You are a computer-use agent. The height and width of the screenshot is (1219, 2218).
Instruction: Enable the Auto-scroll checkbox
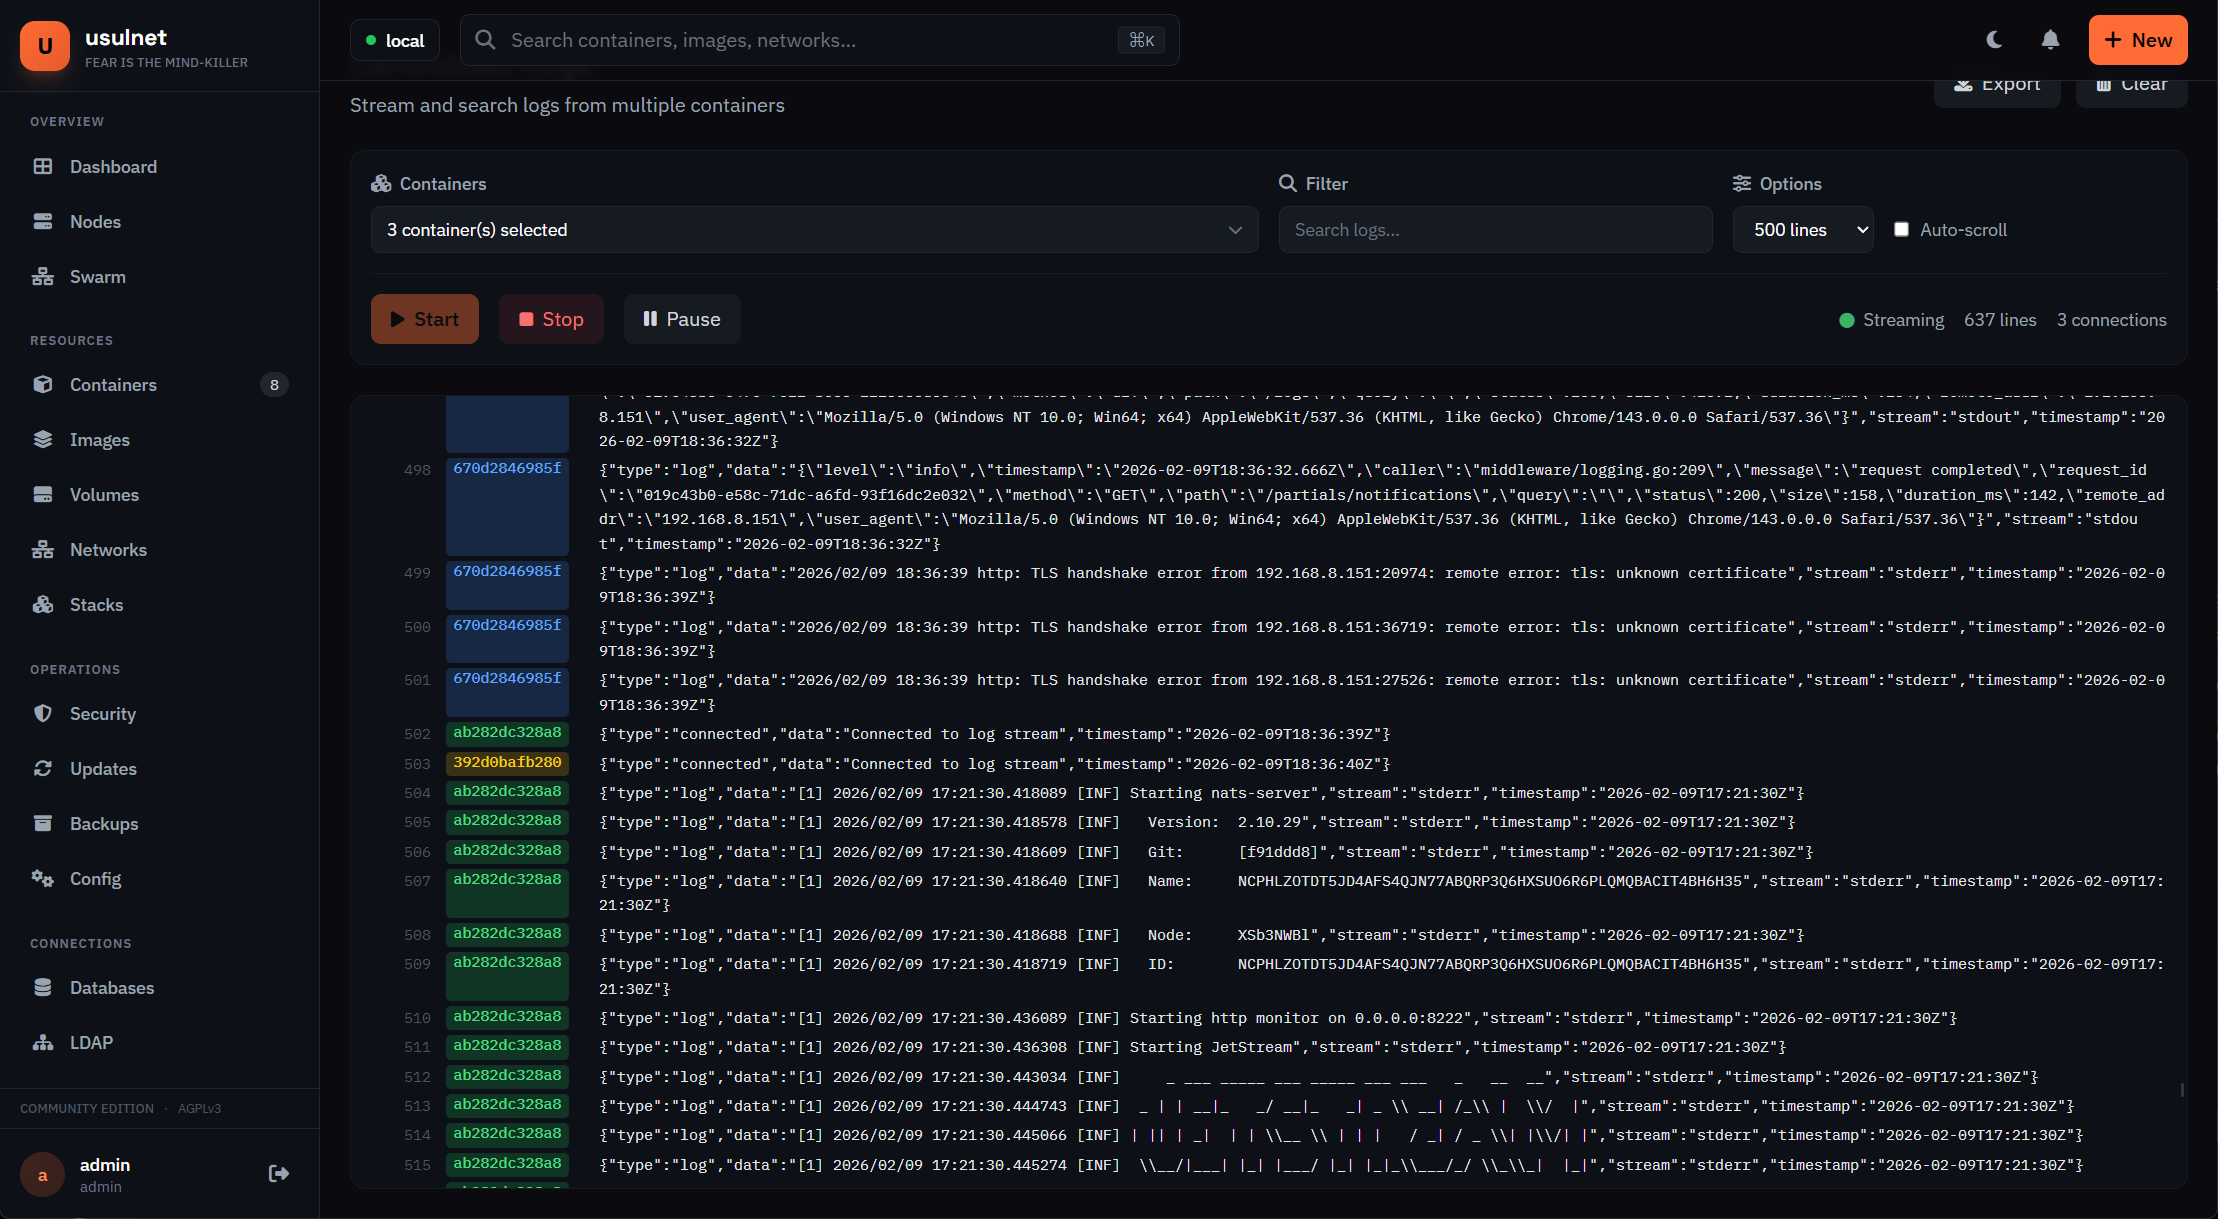click(x=1901, y=229)
